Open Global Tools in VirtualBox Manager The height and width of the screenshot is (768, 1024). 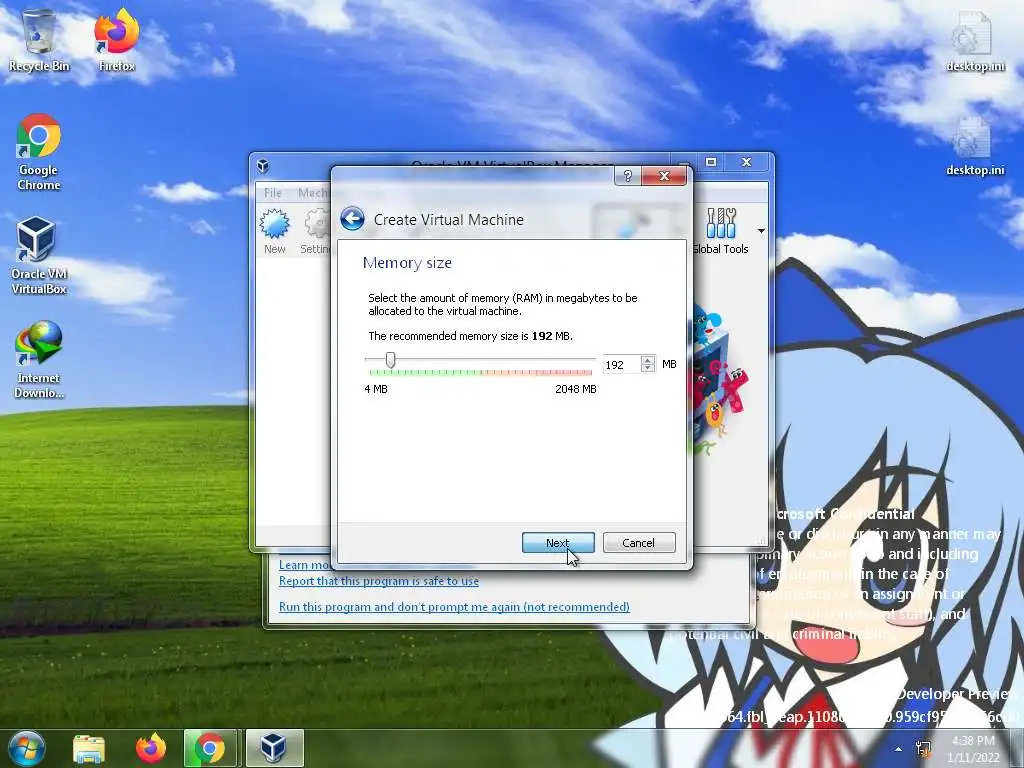tap(721, 231)
